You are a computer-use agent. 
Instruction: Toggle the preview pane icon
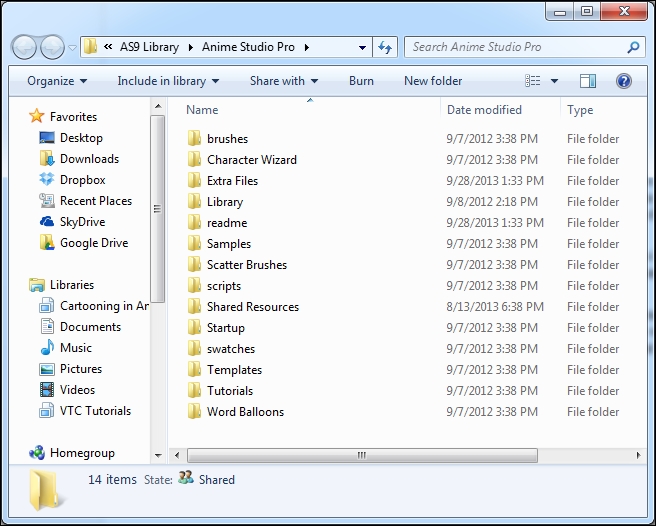tap(588, 81)
